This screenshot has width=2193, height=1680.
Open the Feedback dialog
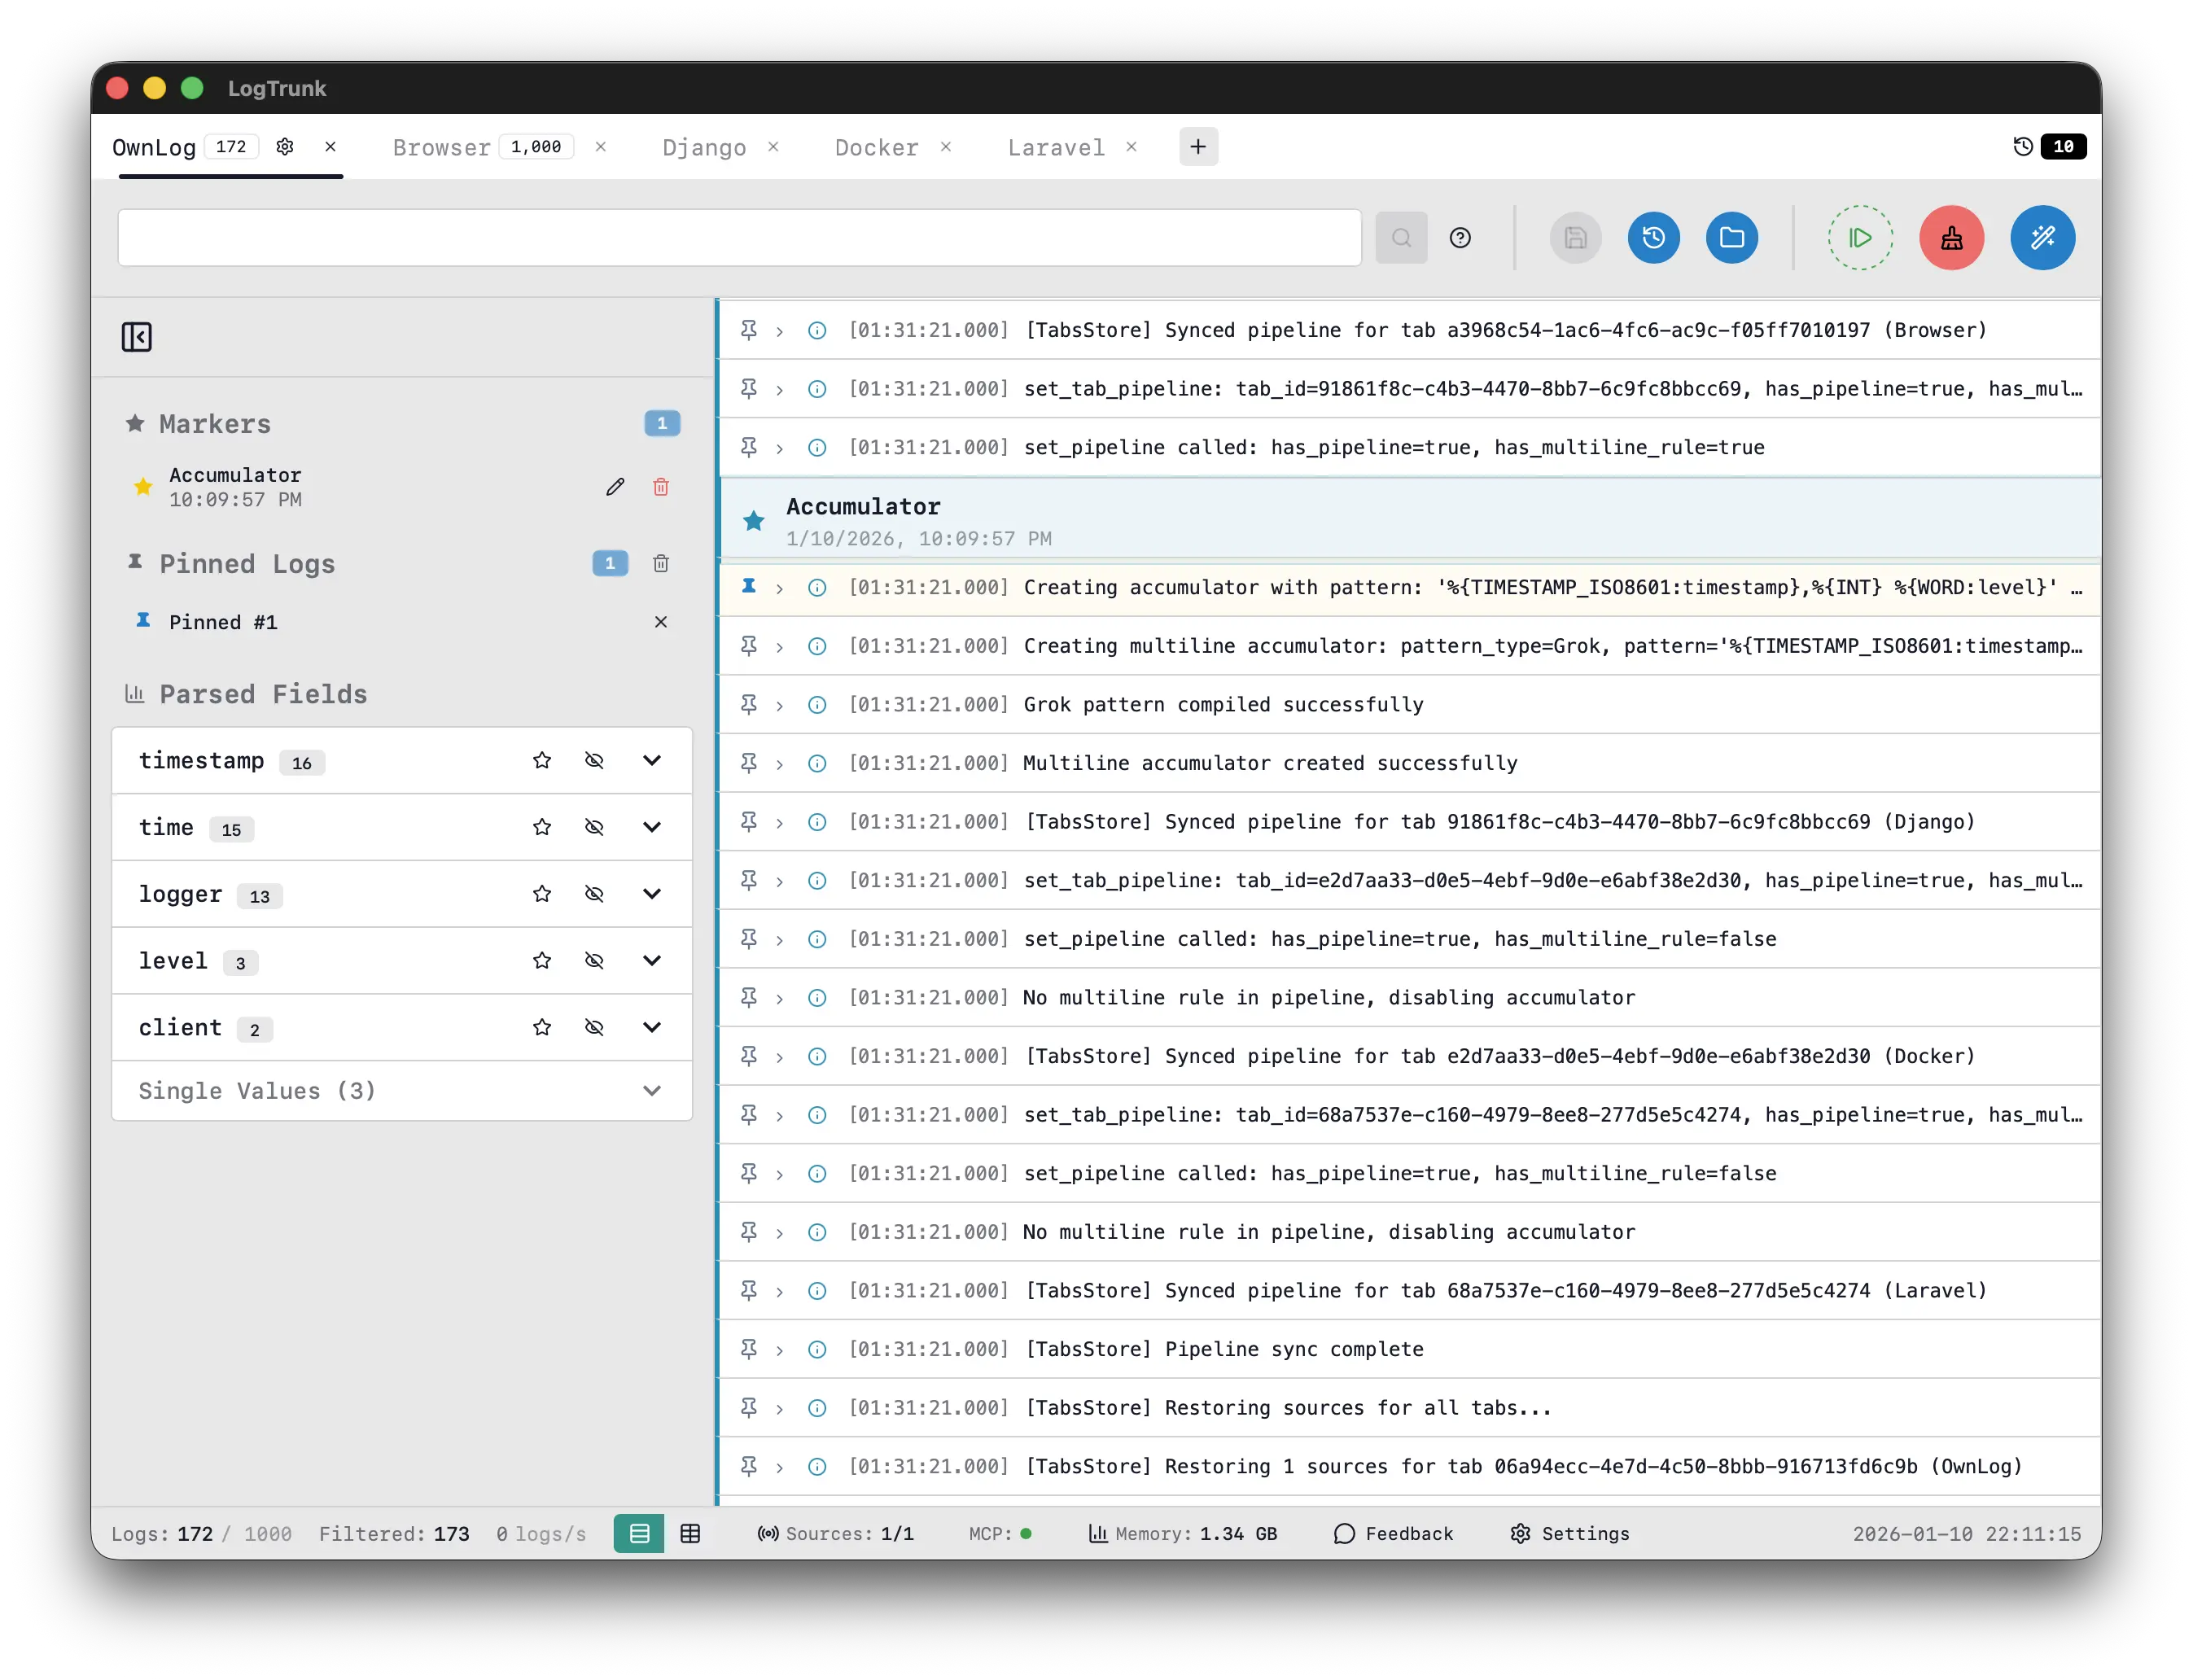pyautogui.click(x=1393, y=1533)
